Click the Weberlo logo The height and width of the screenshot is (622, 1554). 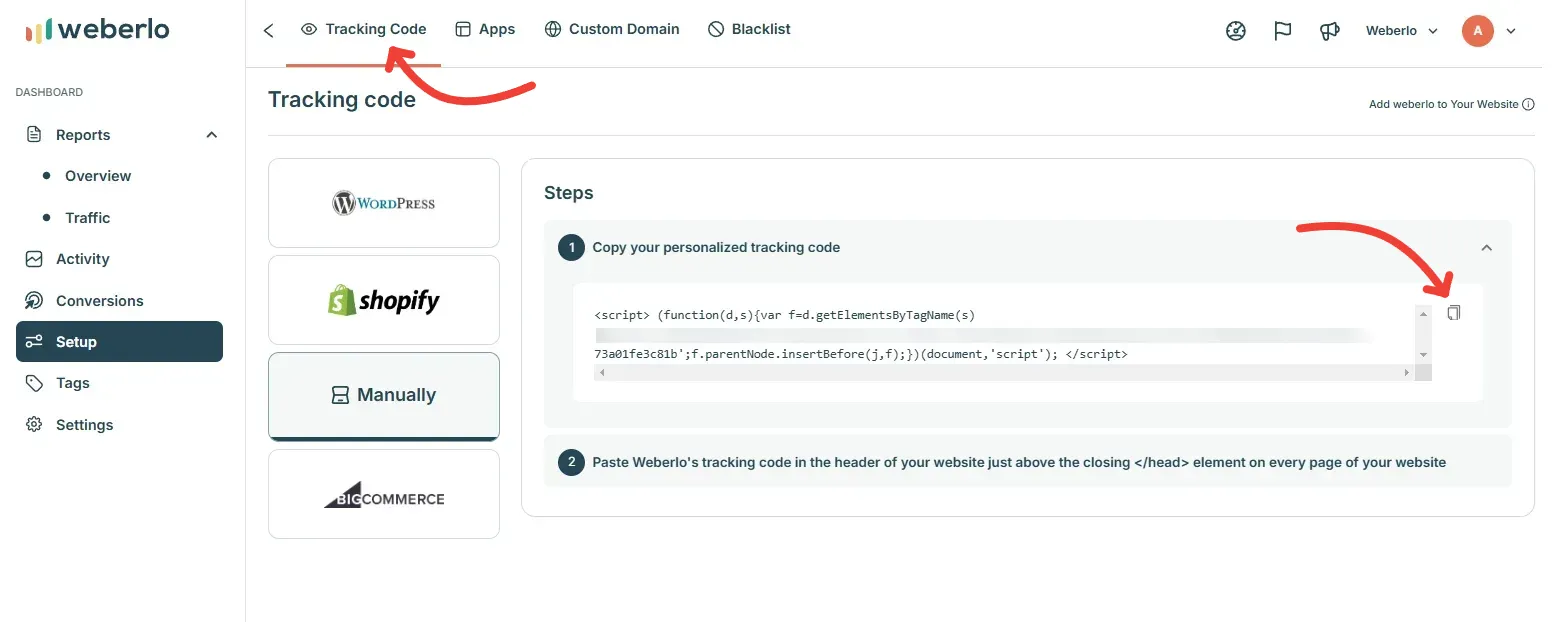click(98, 30)
